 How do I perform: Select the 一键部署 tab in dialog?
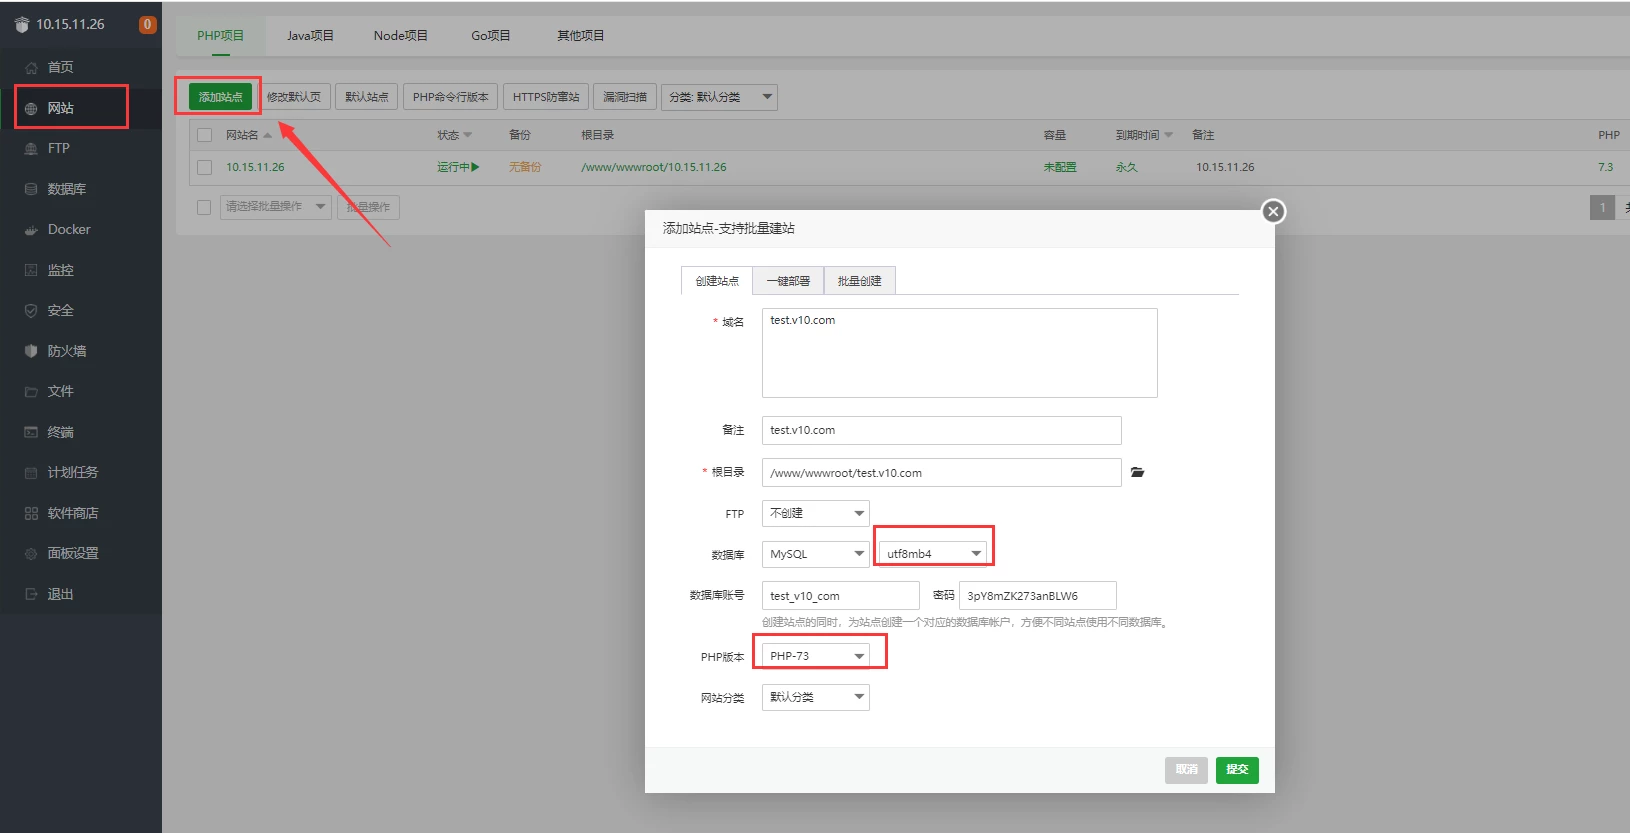788,281
